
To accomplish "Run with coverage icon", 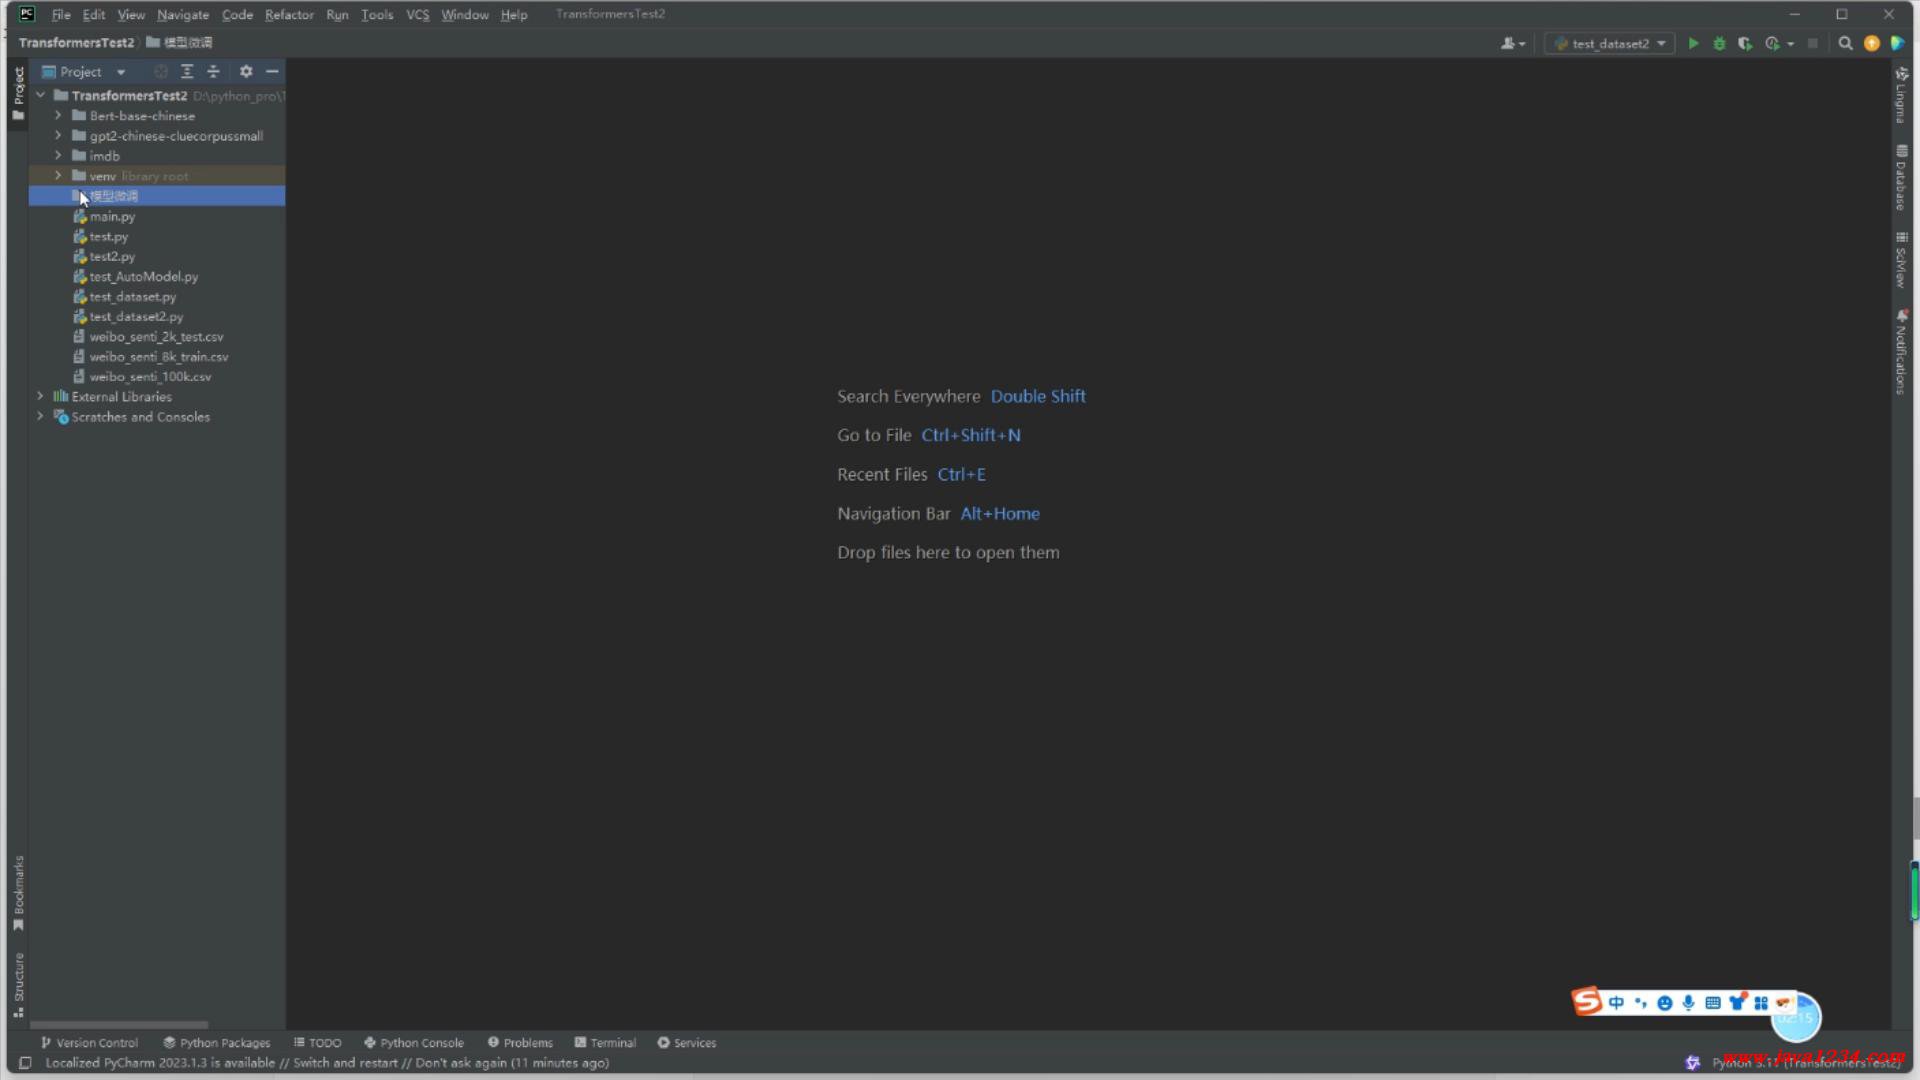I will [1745, 44].
